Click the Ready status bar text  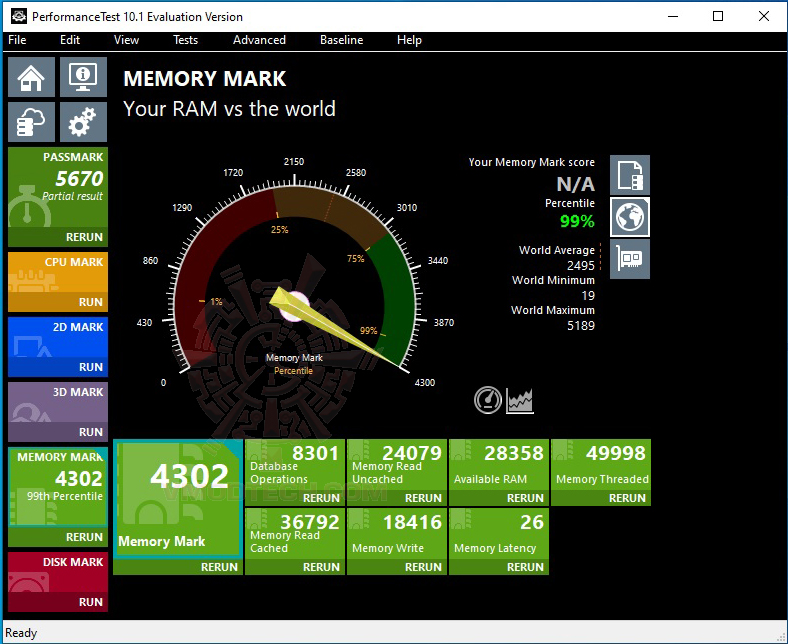click(21, 633)
